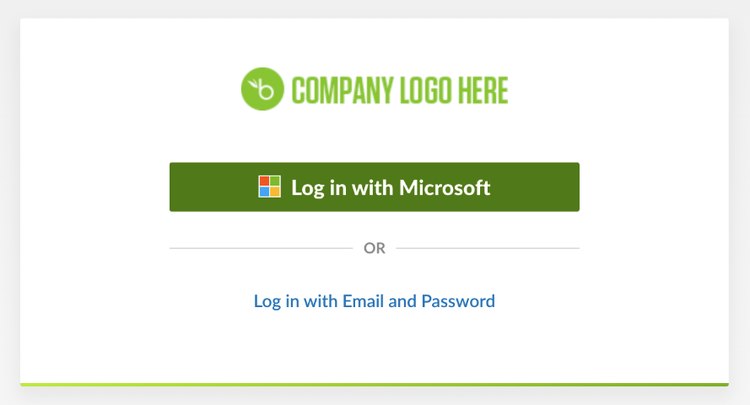Screen dimensions: 750x405
Task: Click the yellow square in Microsoft logo
Action: (x=275, y=192)
